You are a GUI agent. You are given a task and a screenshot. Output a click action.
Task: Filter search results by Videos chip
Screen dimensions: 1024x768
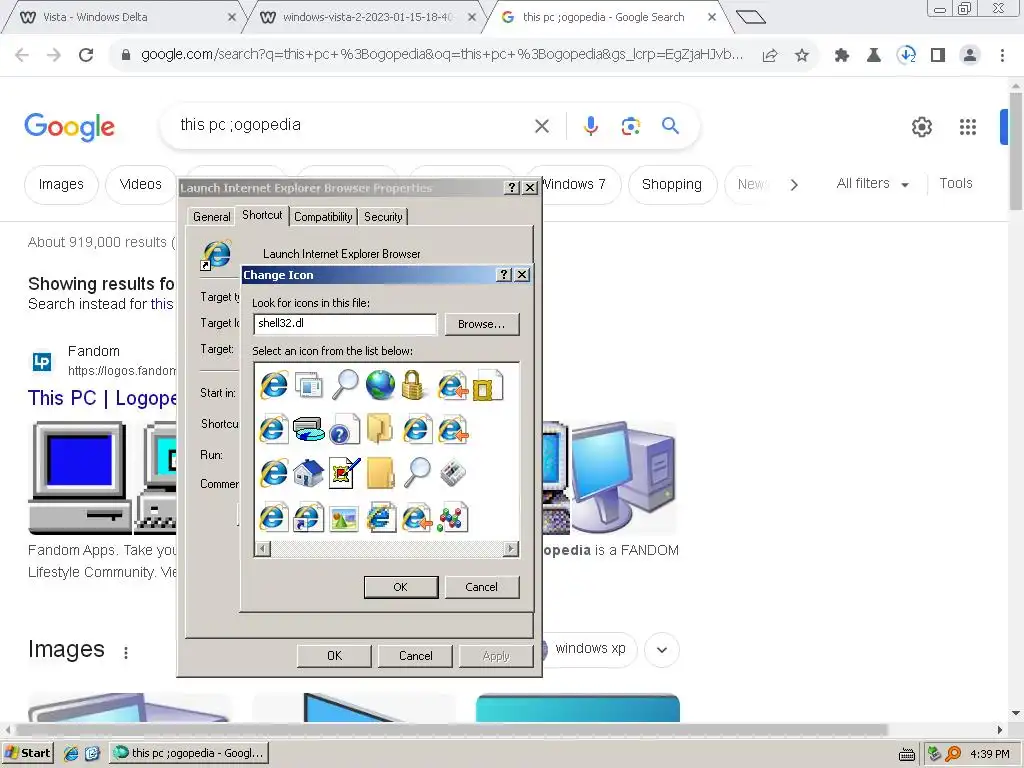click(140, 185)
